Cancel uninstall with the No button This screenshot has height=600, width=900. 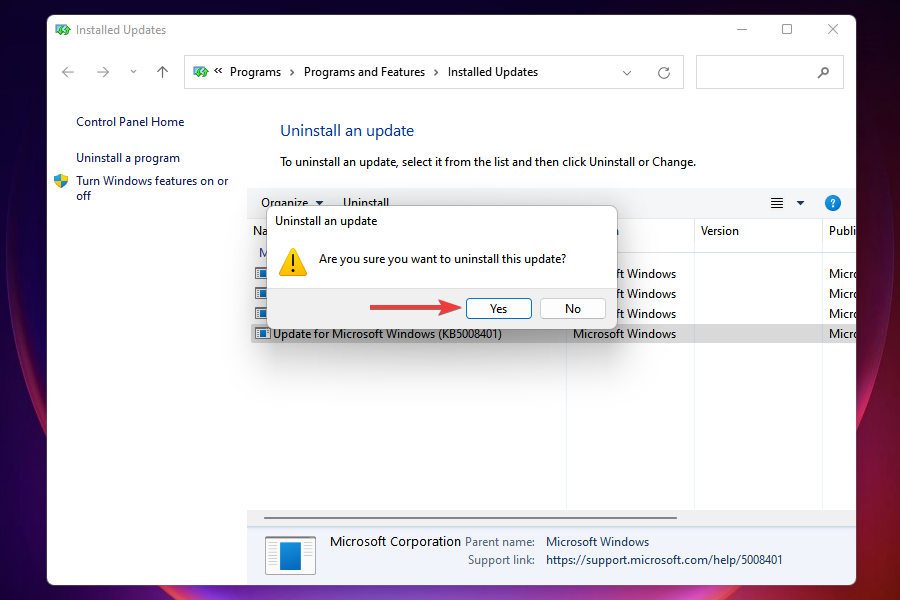coord(572,308)
